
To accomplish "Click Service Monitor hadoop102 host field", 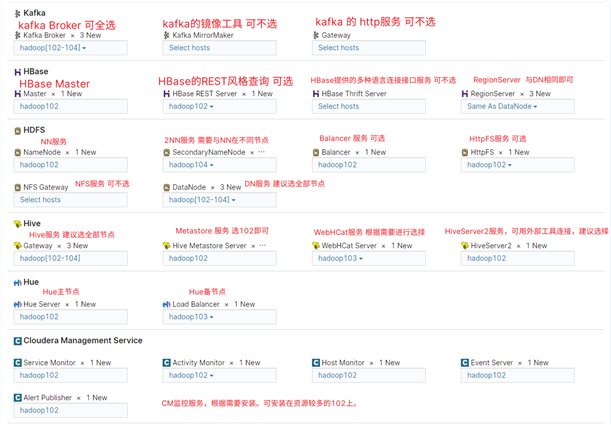I will [71, 375].
